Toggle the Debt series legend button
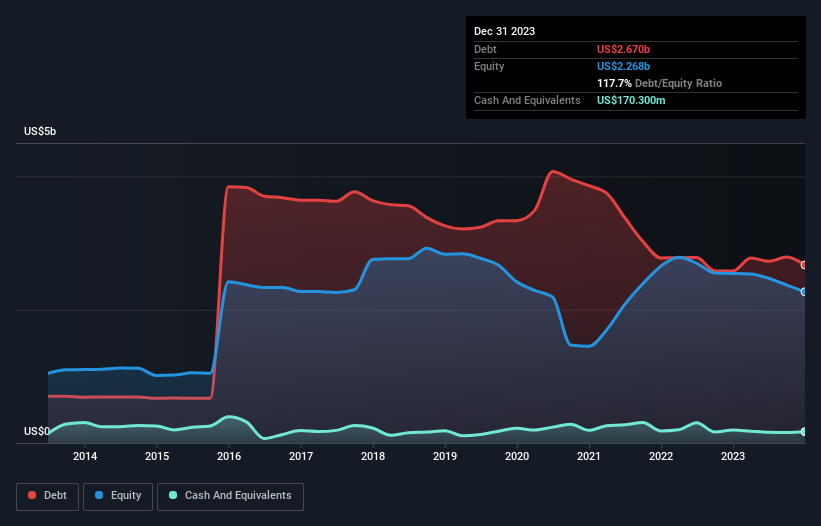Screen dimensions: 821x526 click(48, 496)
